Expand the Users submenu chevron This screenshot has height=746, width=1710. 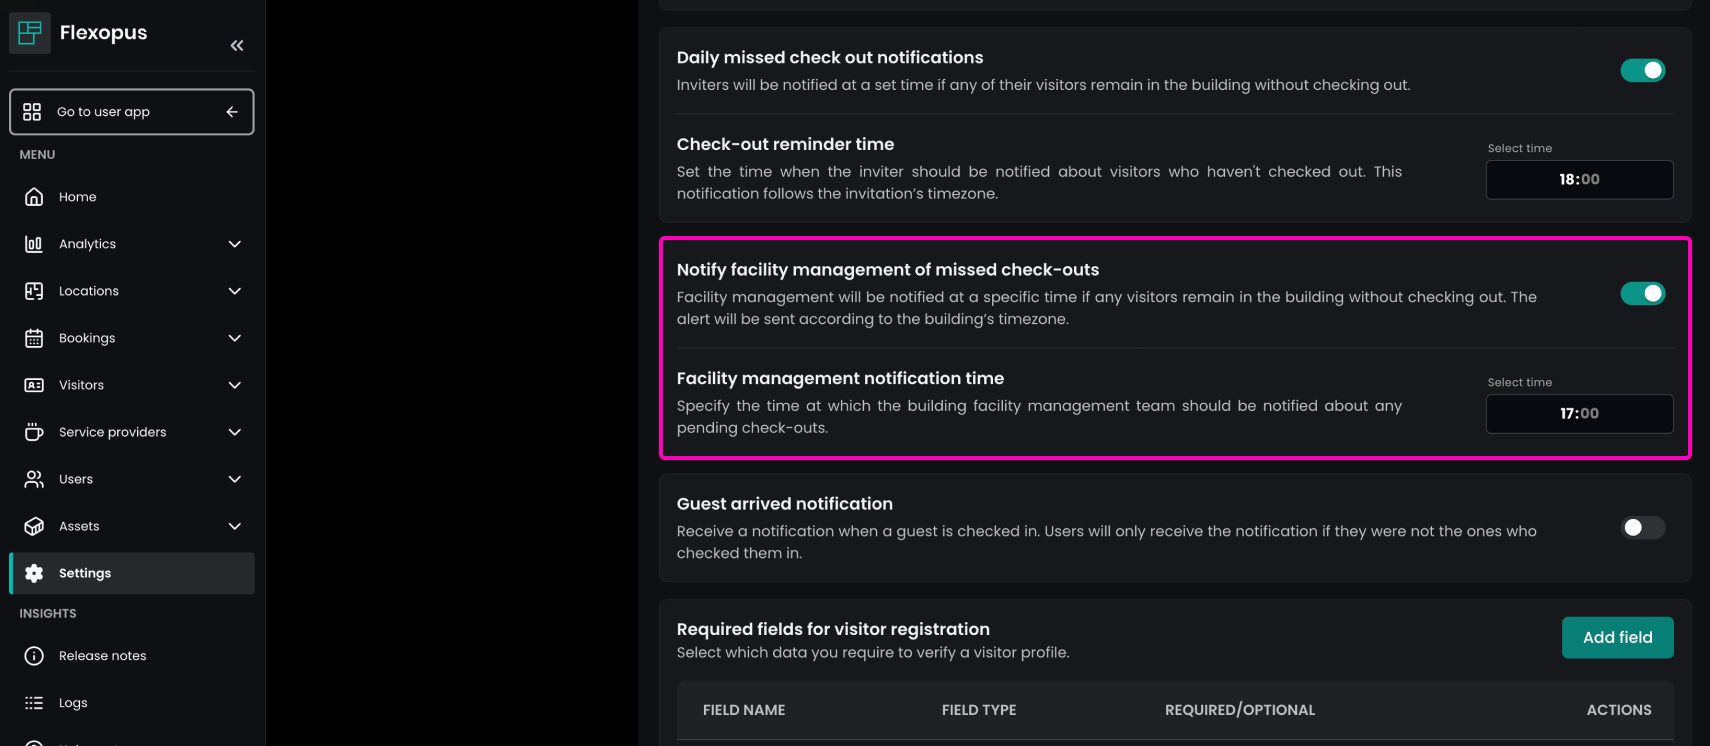click(235, 479)
